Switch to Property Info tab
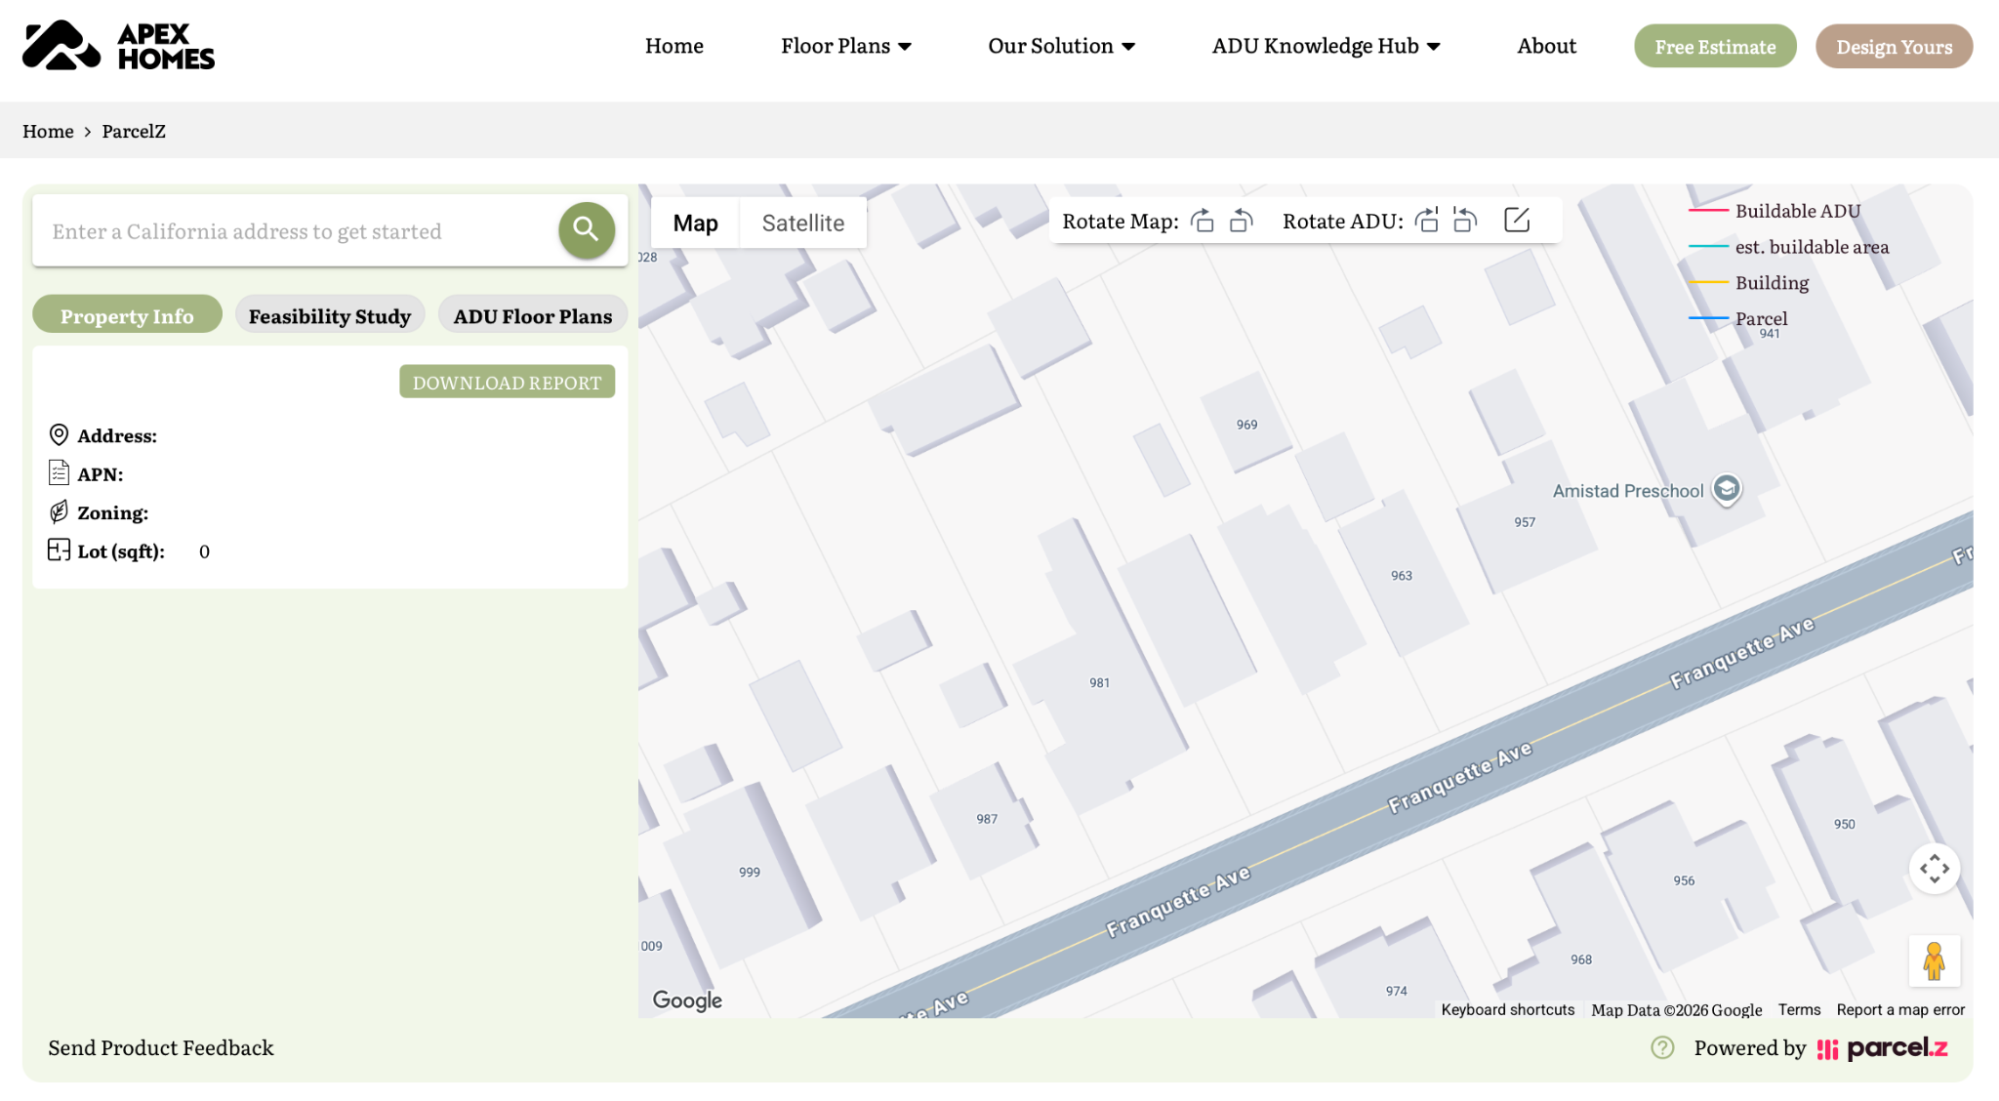Viewport: 1999px width, 1101px height. [x=127, y=315]
